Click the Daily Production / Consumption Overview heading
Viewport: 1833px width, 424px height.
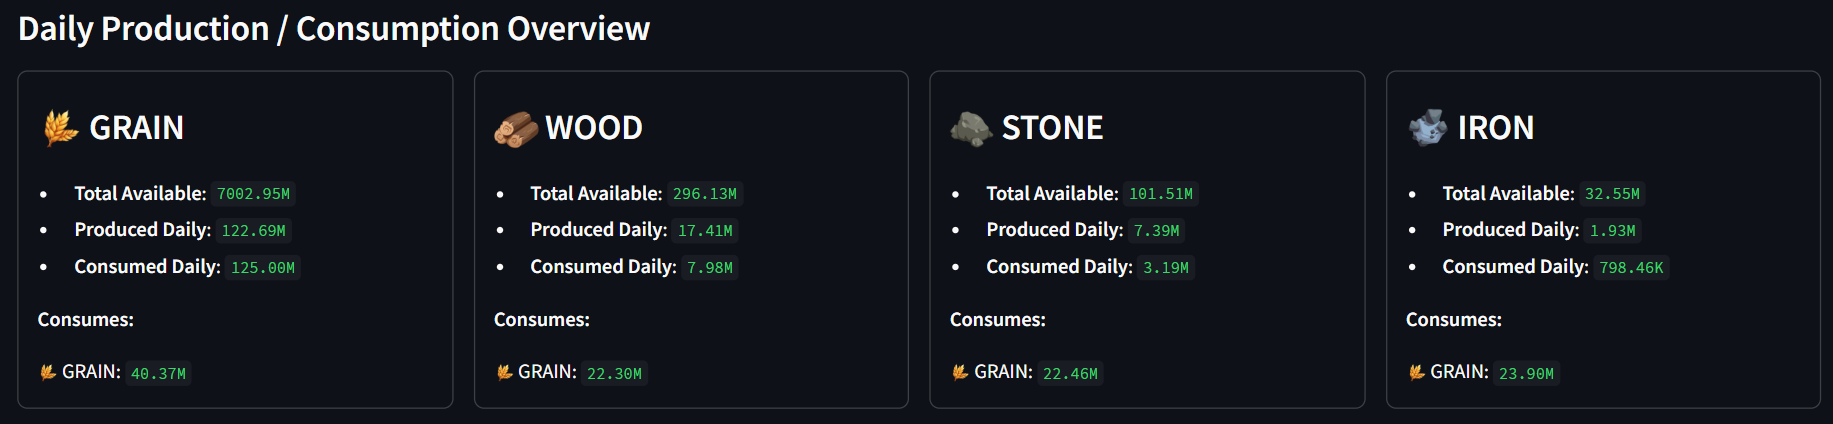pyautogui.click(x=334, y=29)
